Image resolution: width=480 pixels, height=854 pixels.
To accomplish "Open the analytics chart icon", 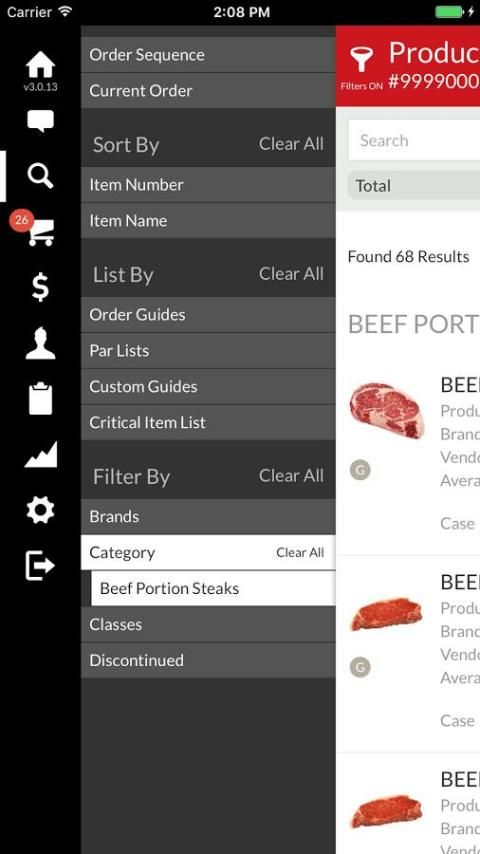I will (x=40, y=455).
